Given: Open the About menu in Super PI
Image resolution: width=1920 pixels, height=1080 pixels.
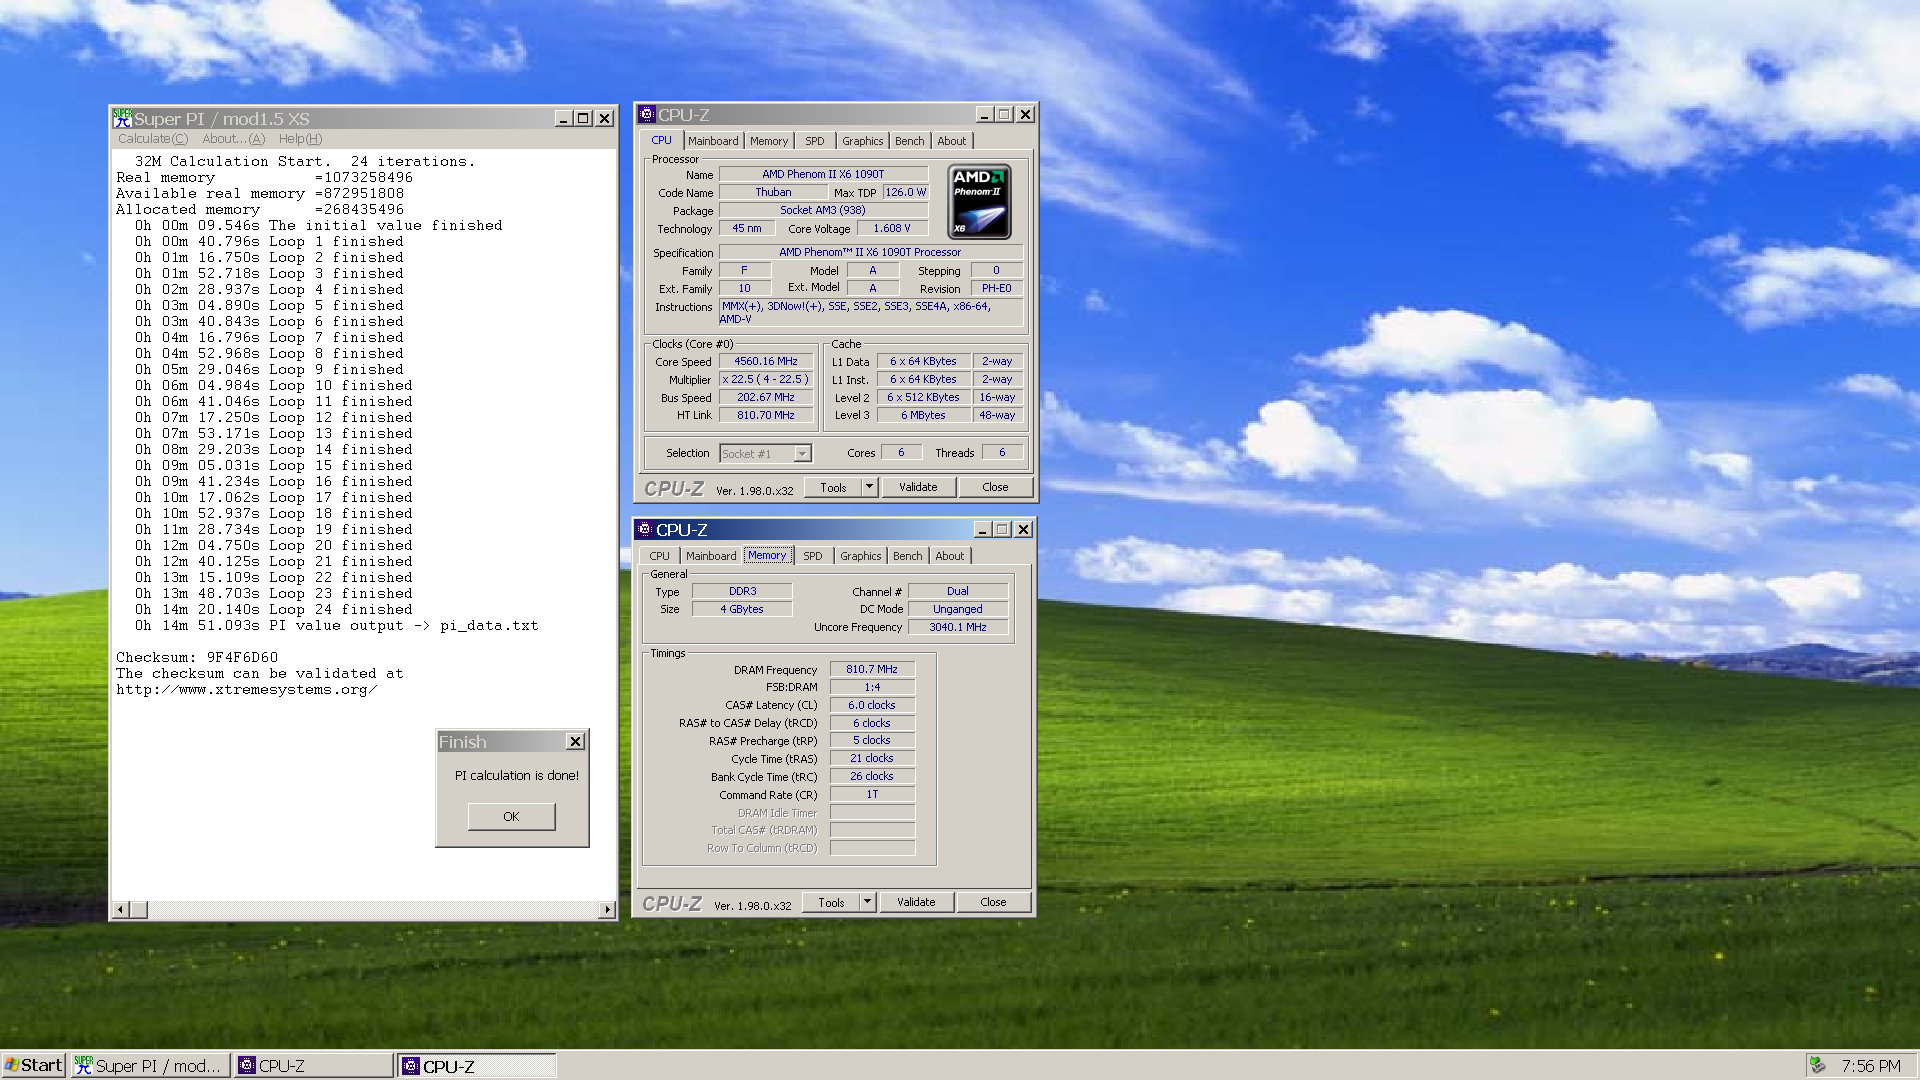Looking at the screenshot, I should coord(233,139).
